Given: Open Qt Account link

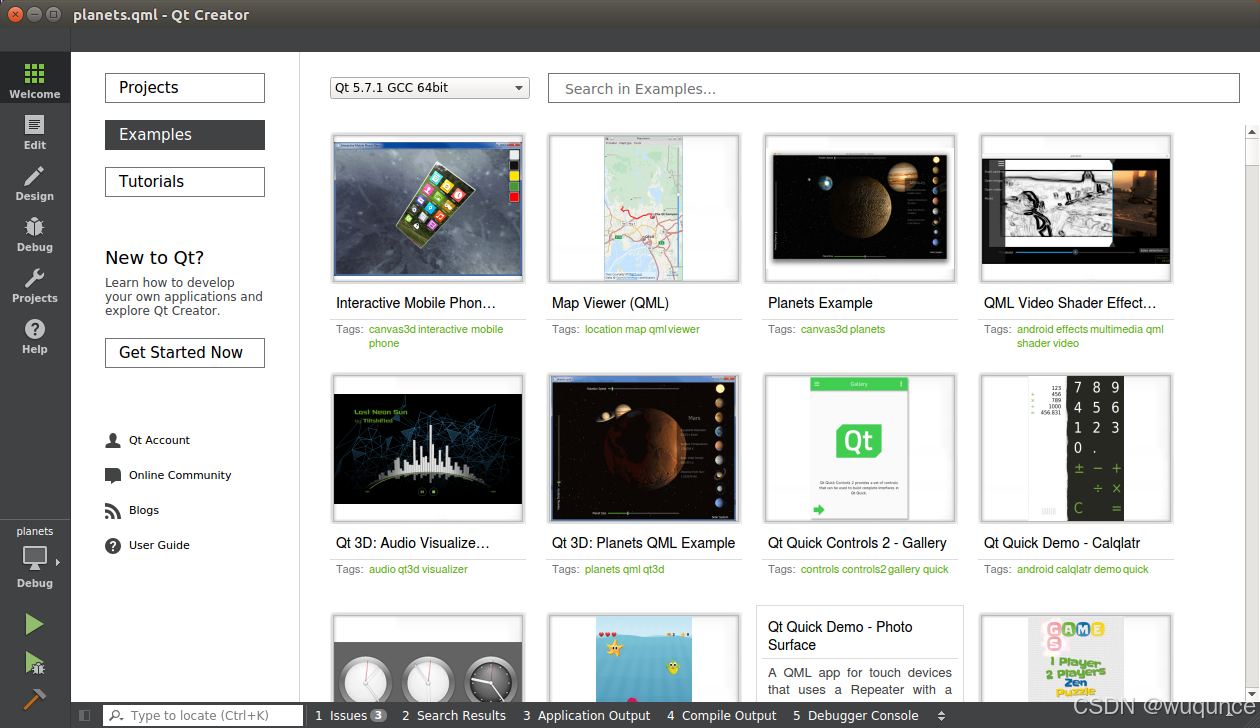Looking at the screenshot, I should coord(159,440).
